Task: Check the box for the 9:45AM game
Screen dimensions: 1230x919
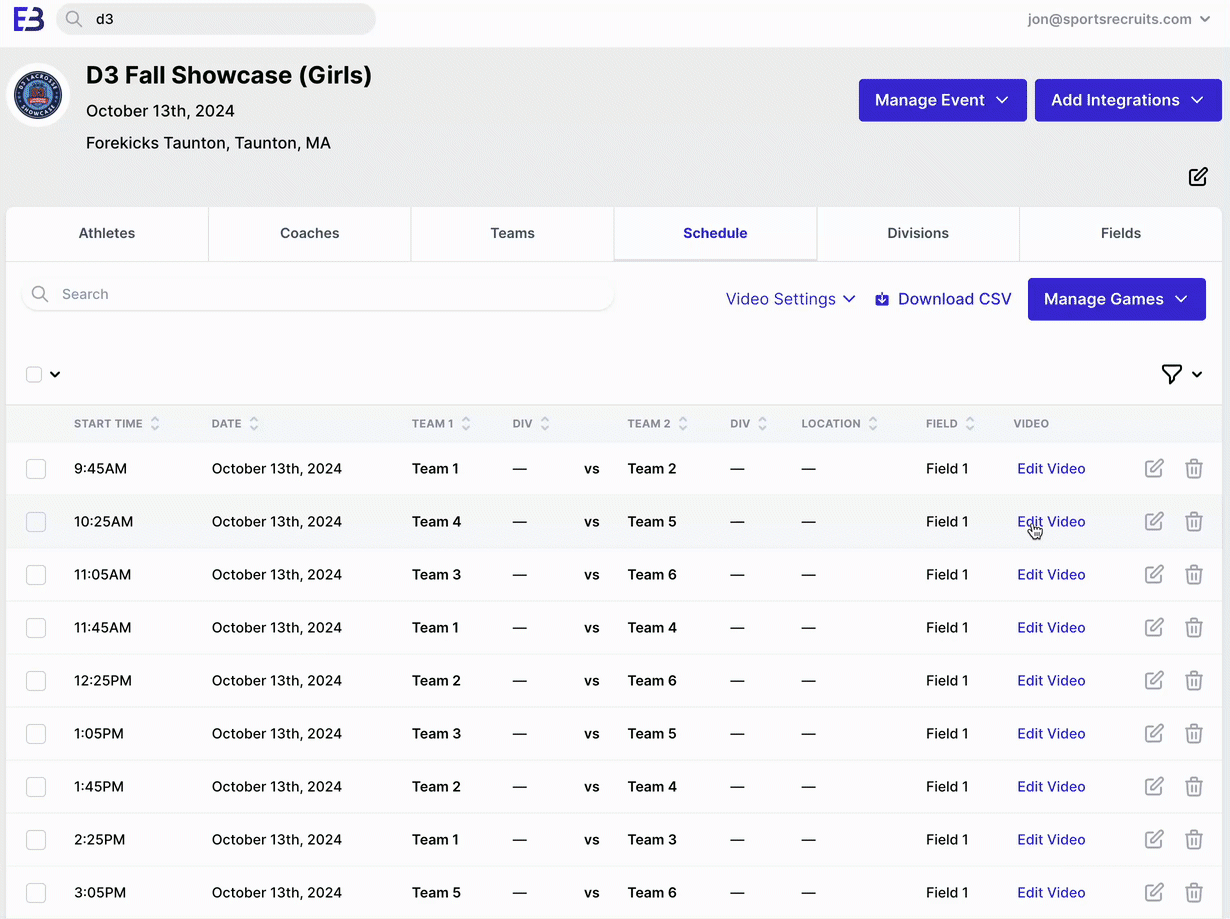Action: pyautogui.click(x=36, y=469)
